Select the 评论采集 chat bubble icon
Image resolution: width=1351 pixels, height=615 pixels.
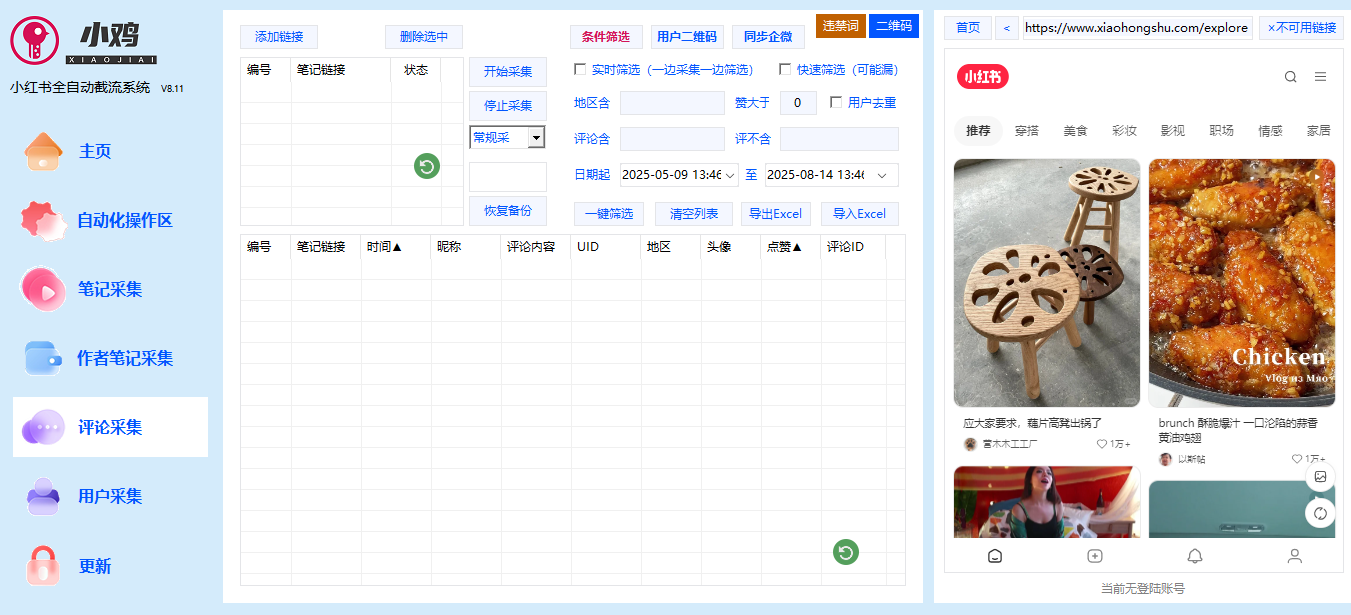43,428
